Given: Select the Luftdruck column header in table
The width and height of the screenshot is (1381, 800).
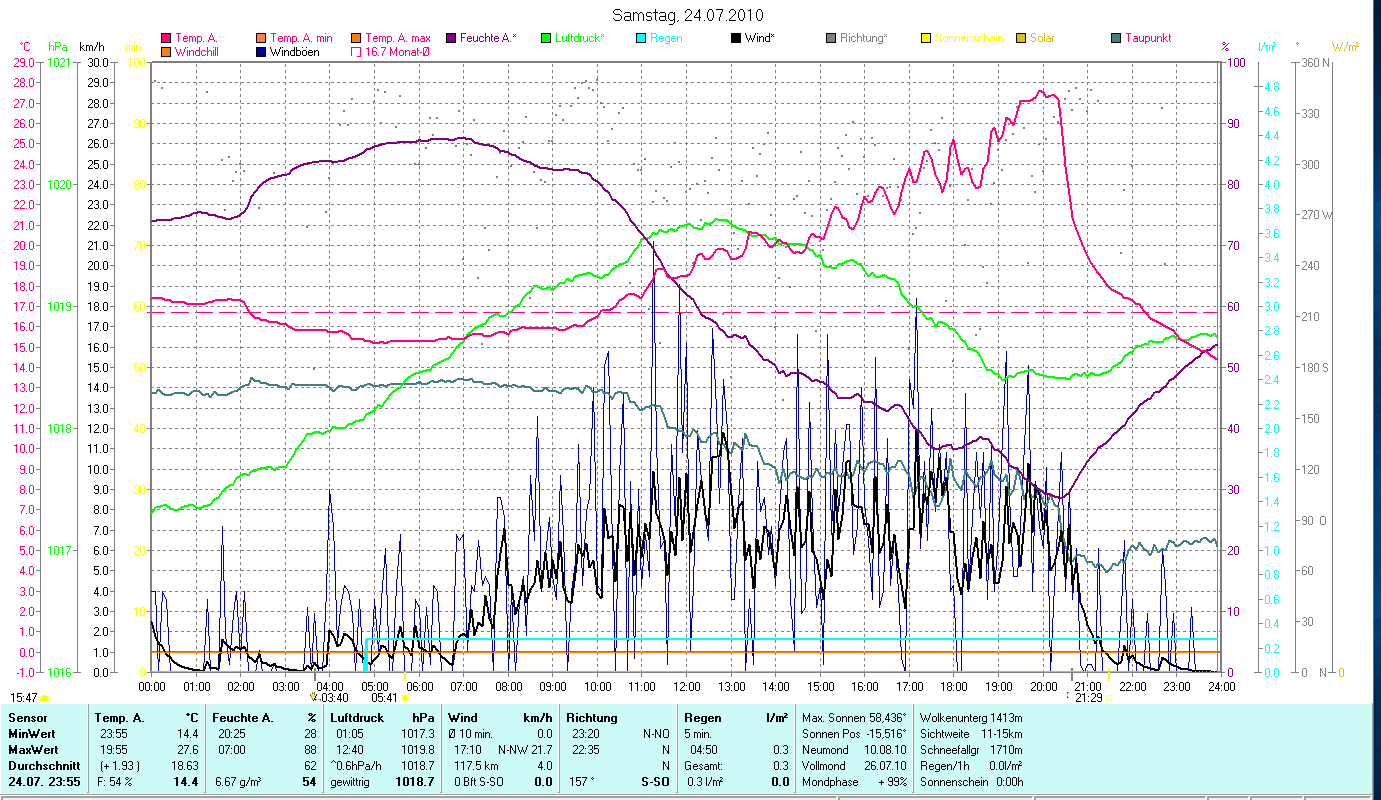Looking at the screenshot, I should [357, 717].
